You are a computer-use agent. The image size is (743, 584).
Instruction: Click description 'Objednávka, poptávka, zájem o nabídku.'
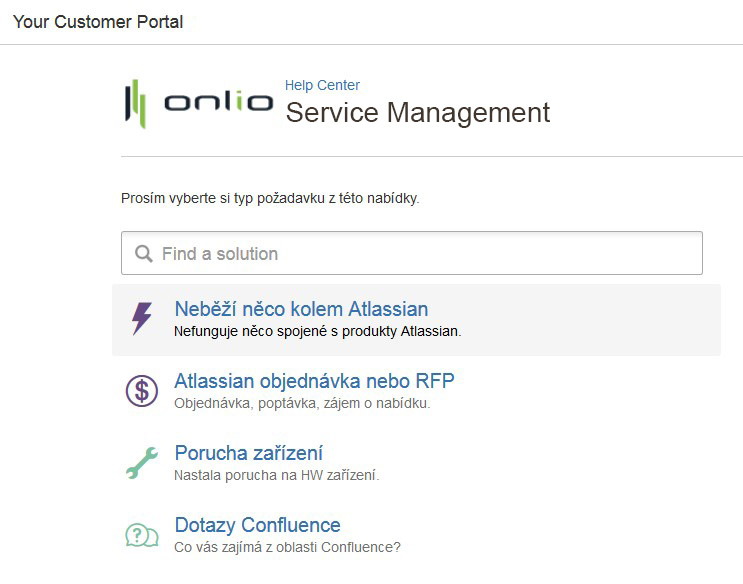pyautogui.click(x=302, y=403)
